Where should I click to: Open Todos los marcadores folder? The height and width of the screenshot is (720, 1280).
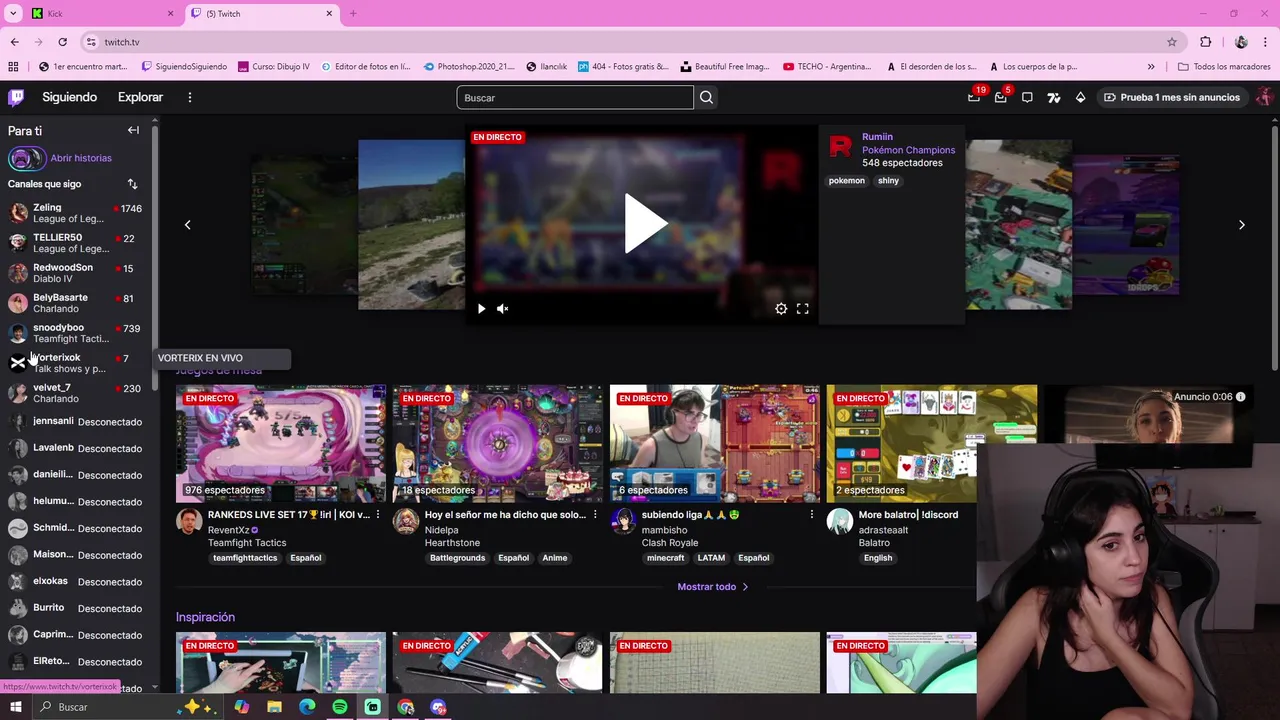click(1224, 67)
